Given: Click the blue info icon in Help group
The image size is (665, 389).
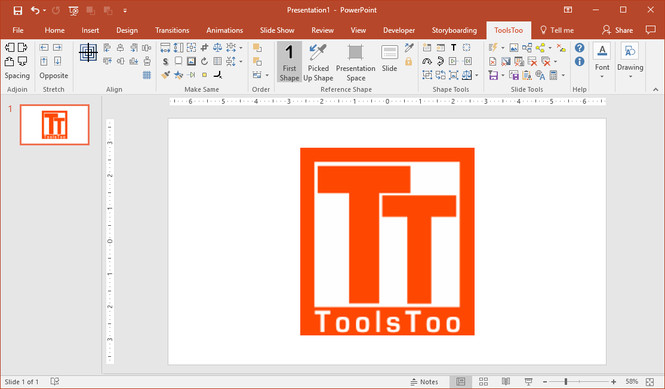Looking at the screenshot, I should [x=579, y=62].
